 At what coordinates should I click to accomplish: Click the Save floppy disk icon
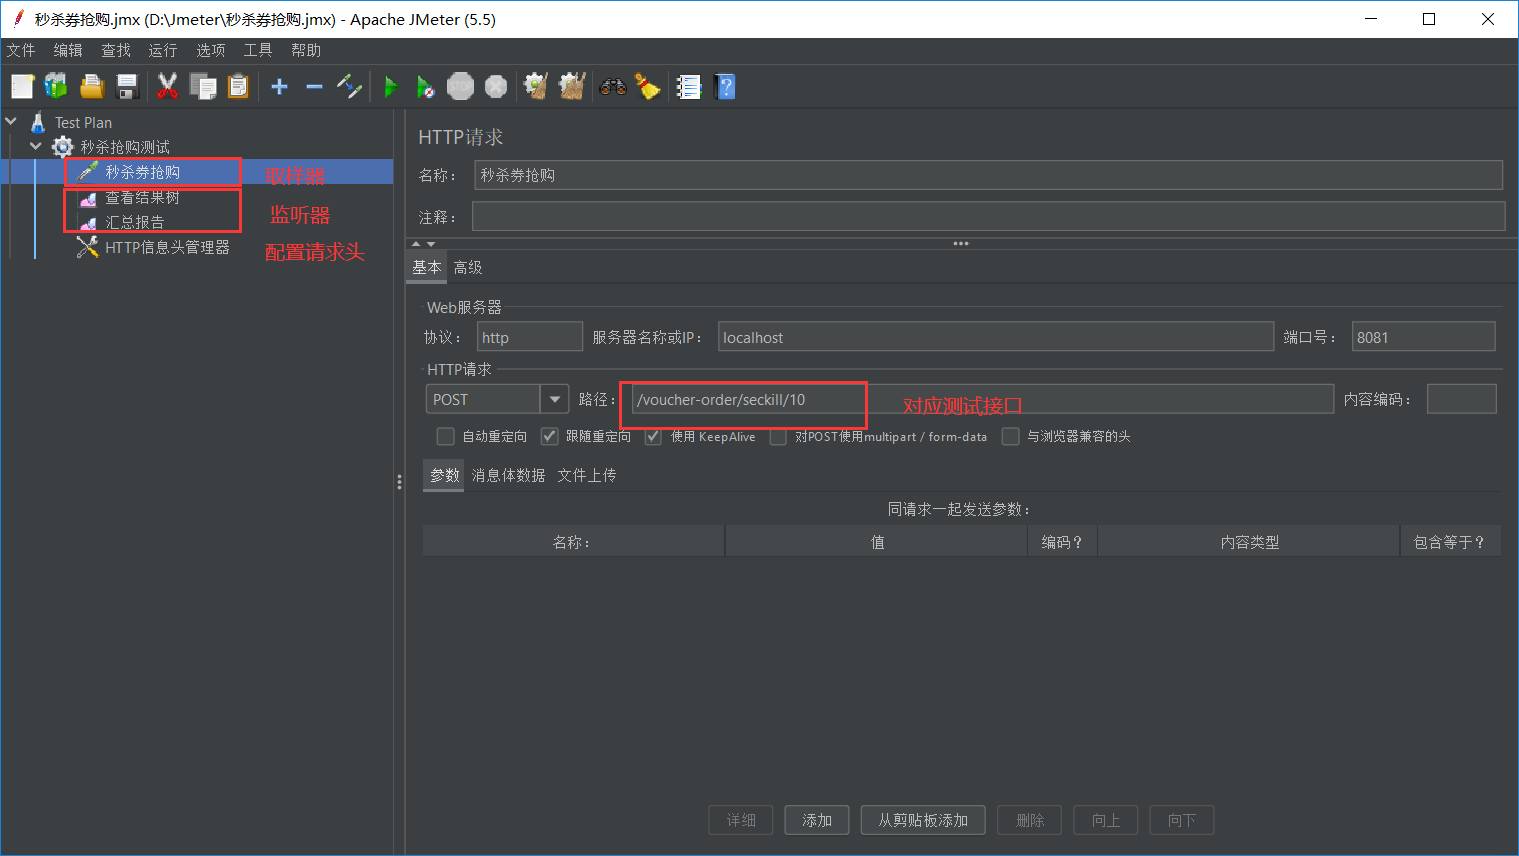point(127,87)
